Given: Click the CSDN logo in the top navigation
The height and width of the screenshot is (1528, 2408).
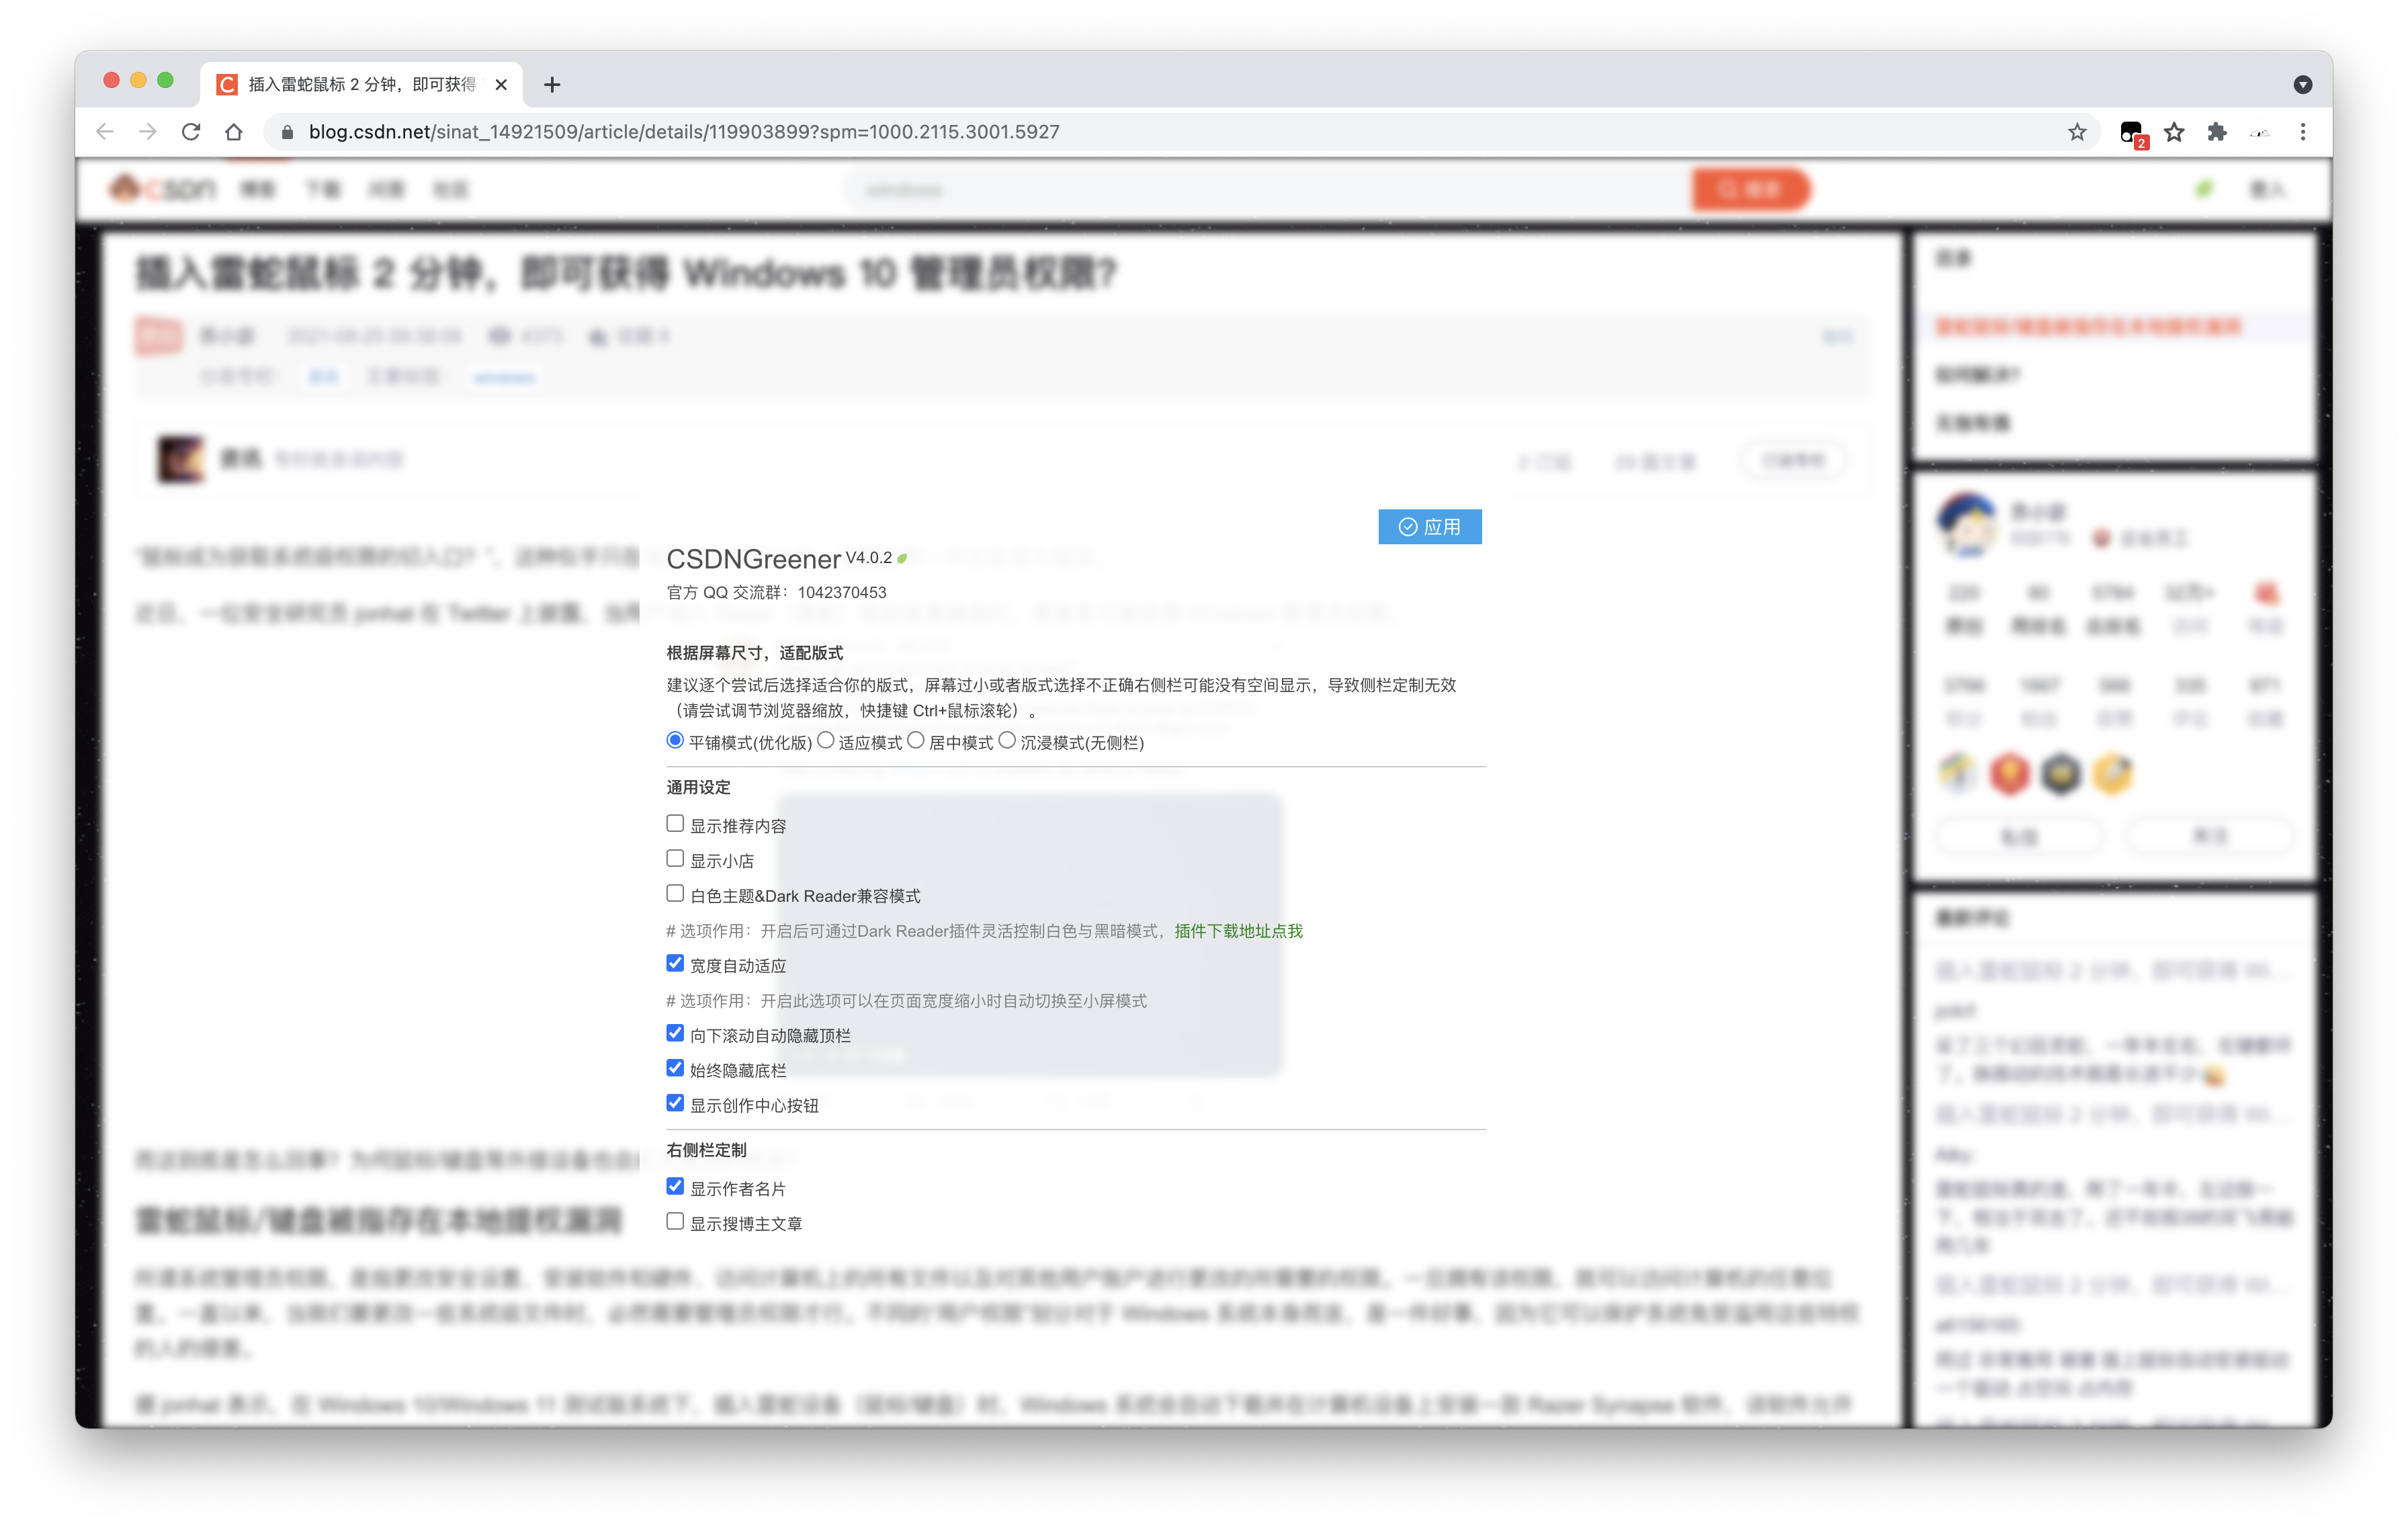Looking at the screenshot, I should click(163, 189).
